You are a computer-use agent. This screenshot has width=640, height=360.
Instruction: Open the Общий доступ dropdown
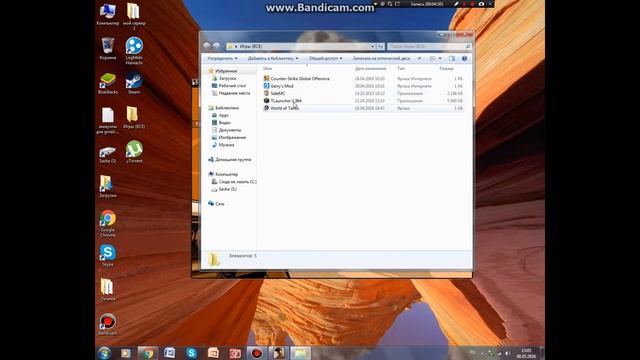pos(325,58)
